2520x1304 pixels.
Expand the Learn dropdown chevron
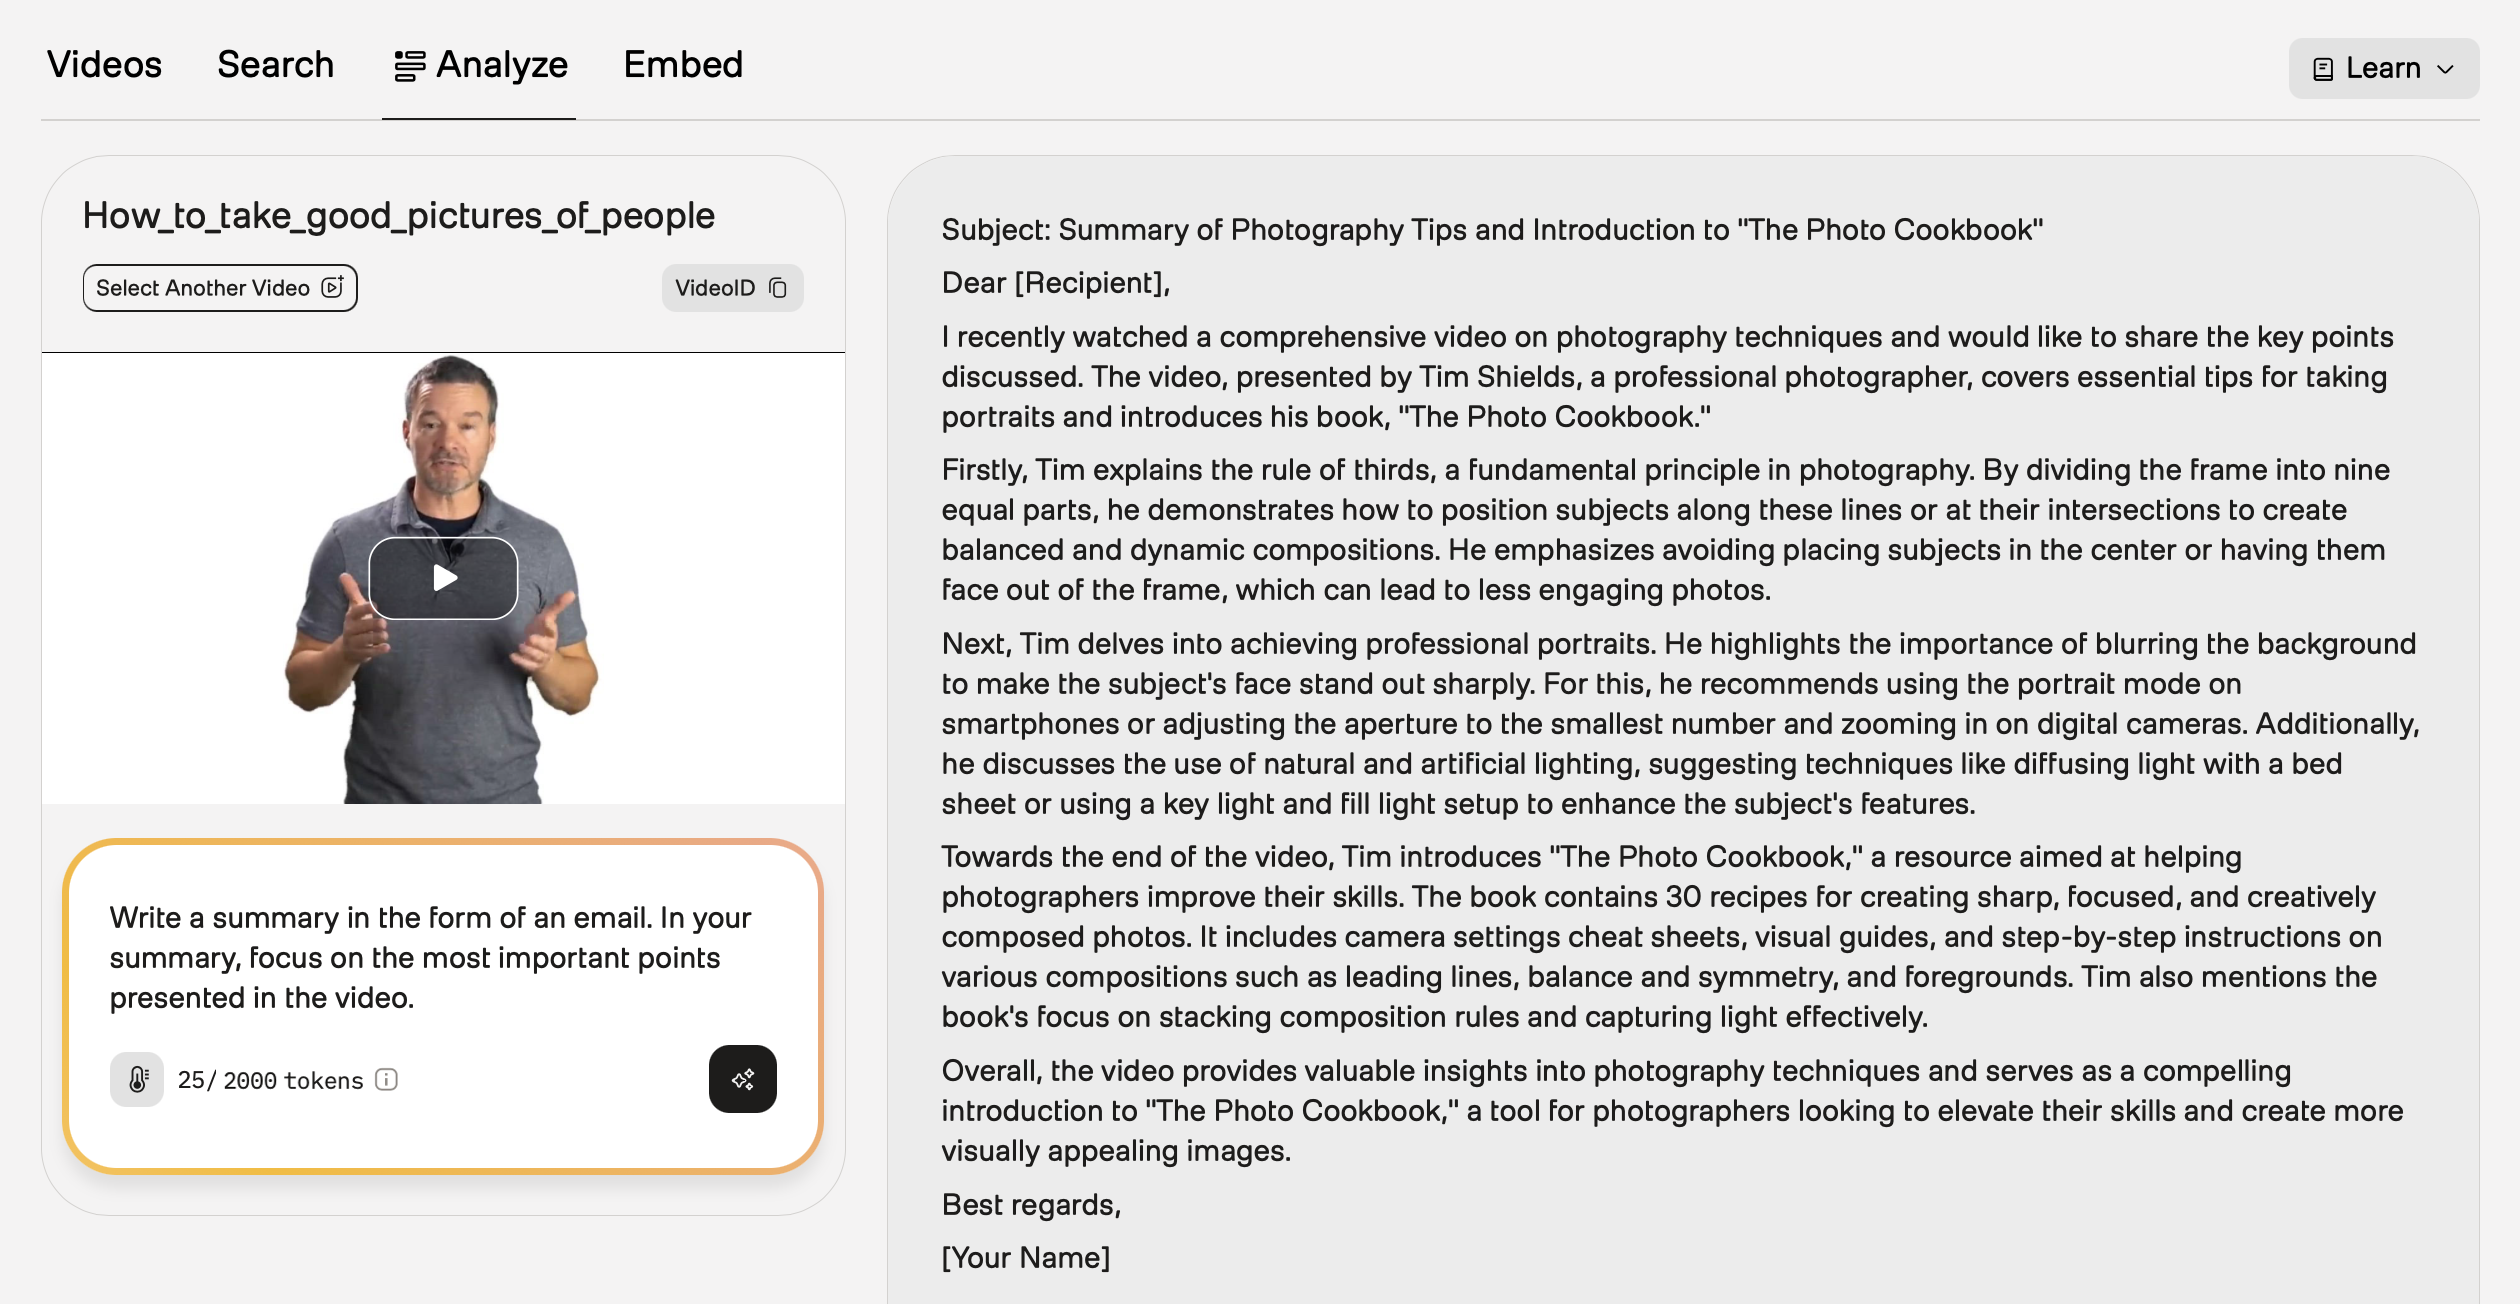click(x=2446, y=69)
